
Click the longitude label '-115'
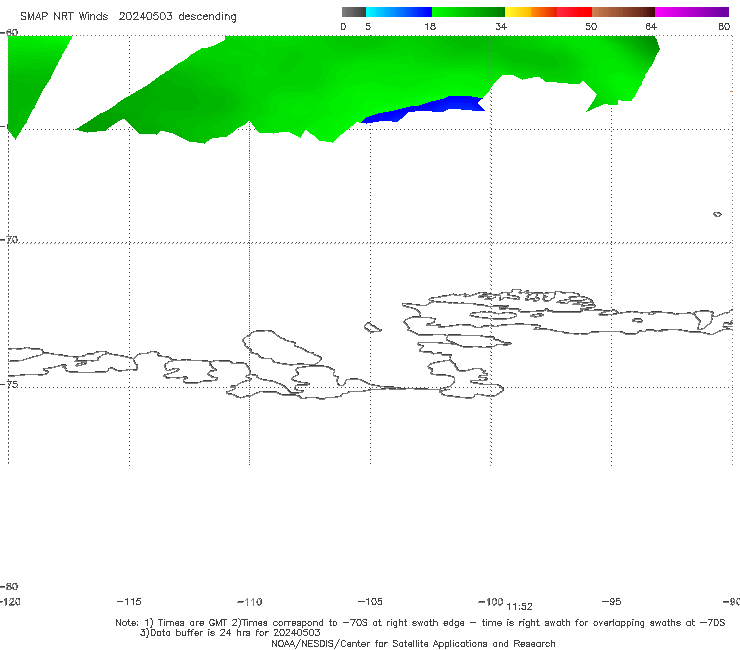[129, 602]
